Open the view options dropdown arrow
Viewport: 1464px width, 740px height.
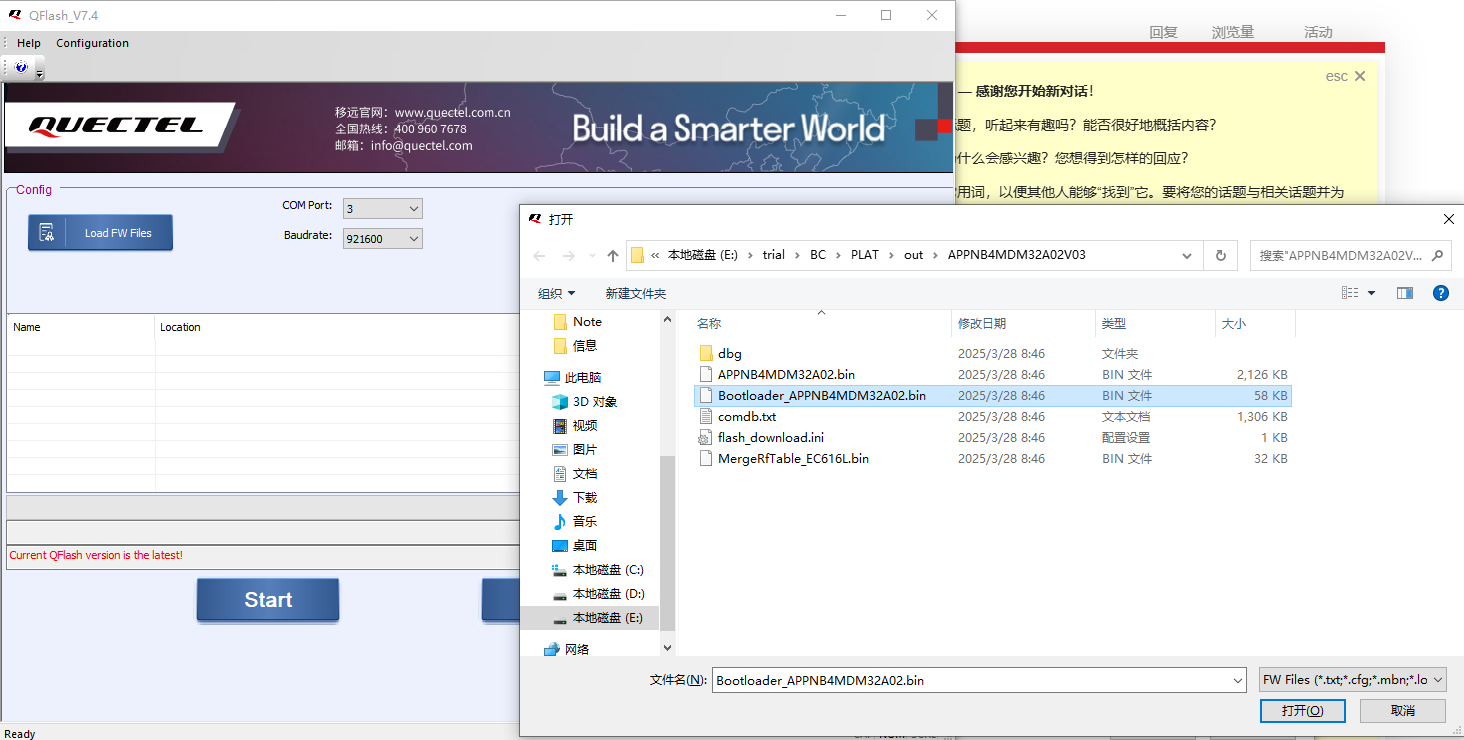pos(1371,293)
